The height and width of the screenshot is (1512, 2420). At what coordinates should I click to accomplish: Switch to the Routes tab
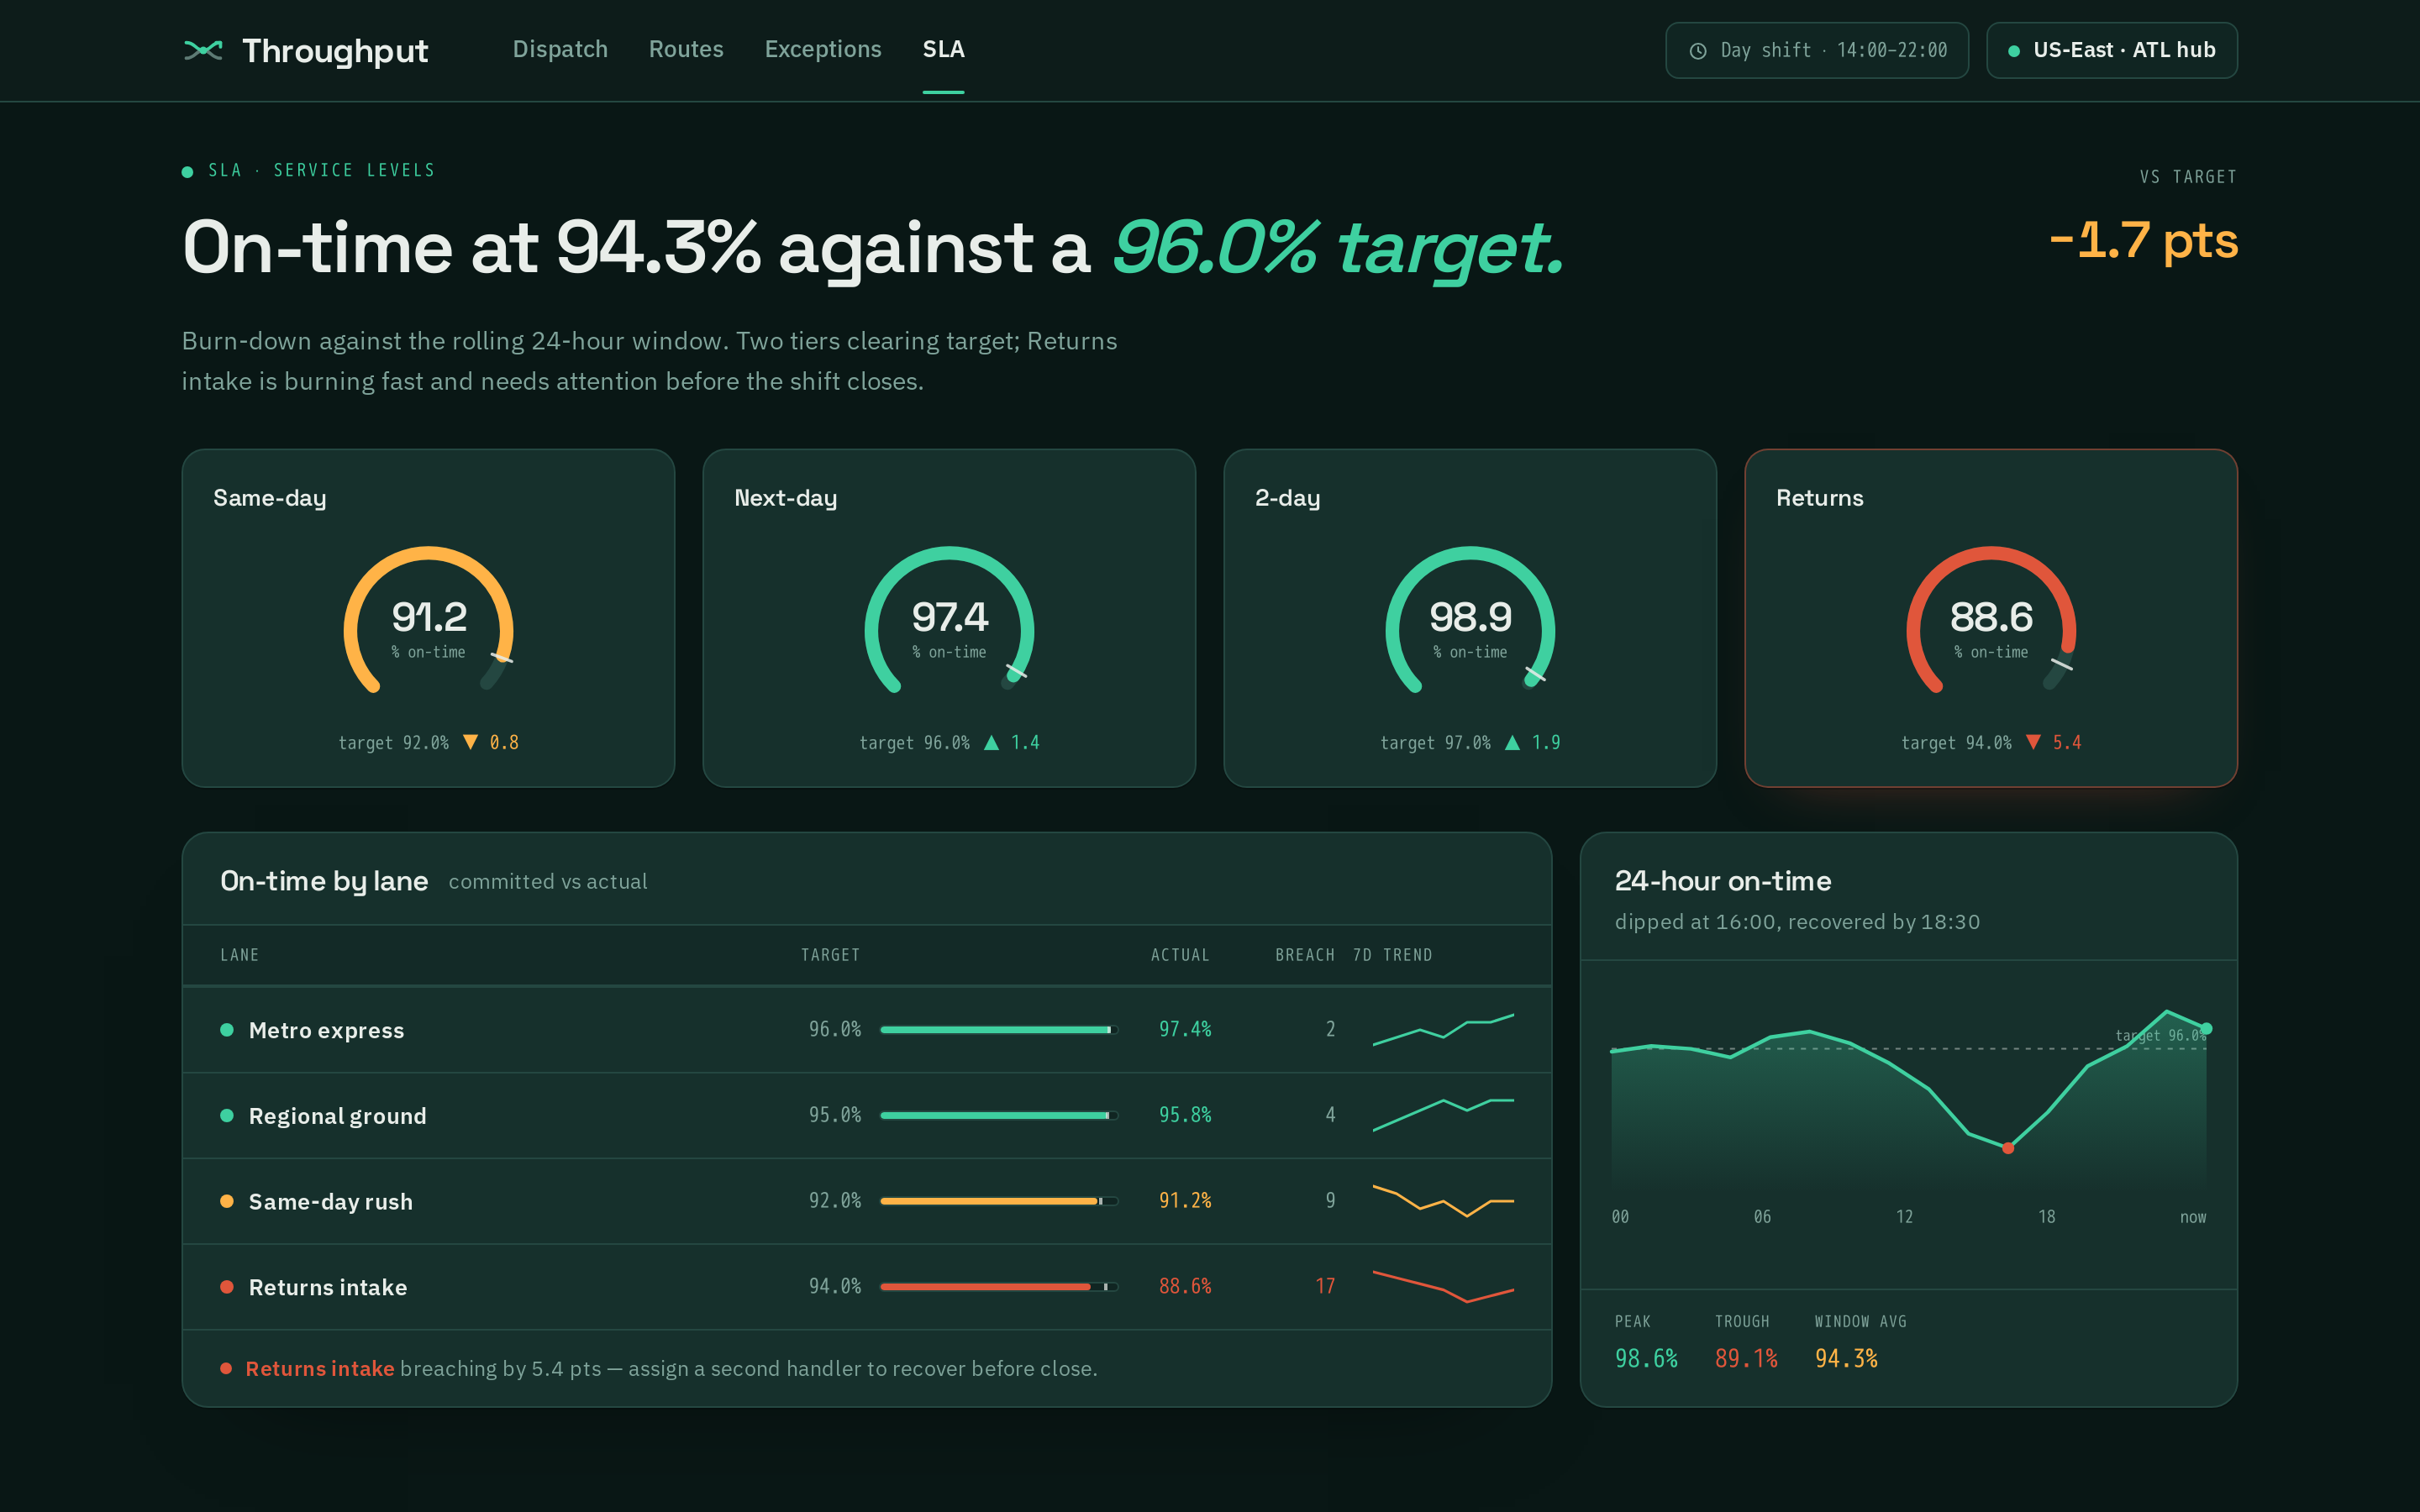tap(686, 49)
